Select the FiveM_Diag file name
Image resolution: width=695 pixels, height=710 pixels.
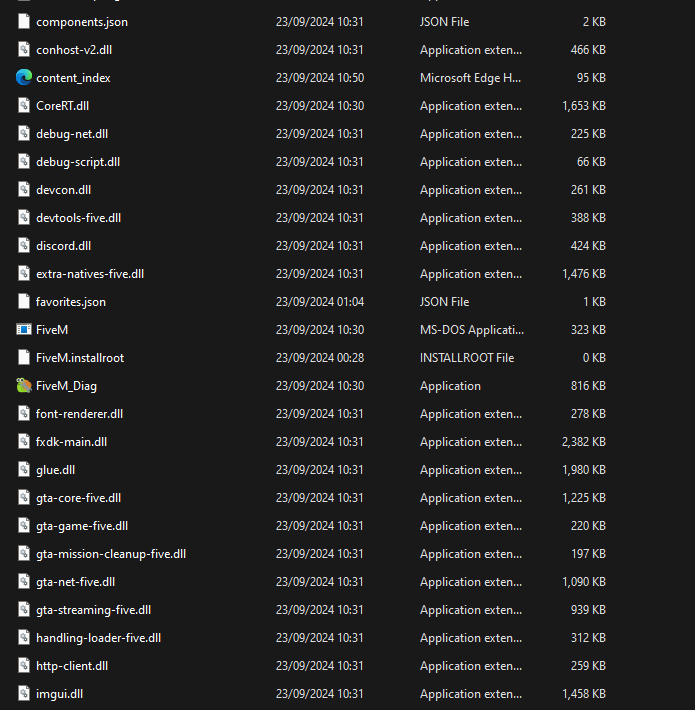66,386
